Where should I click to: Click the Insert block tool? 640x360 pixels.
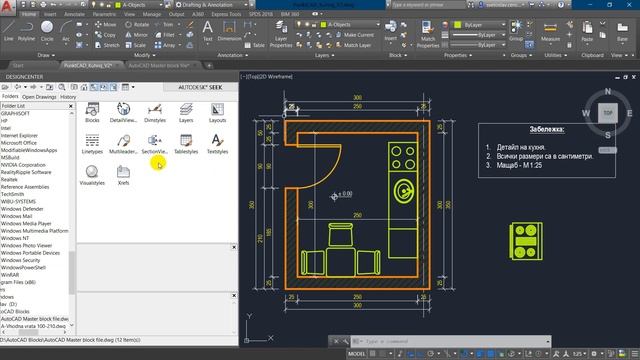(391, 31)
